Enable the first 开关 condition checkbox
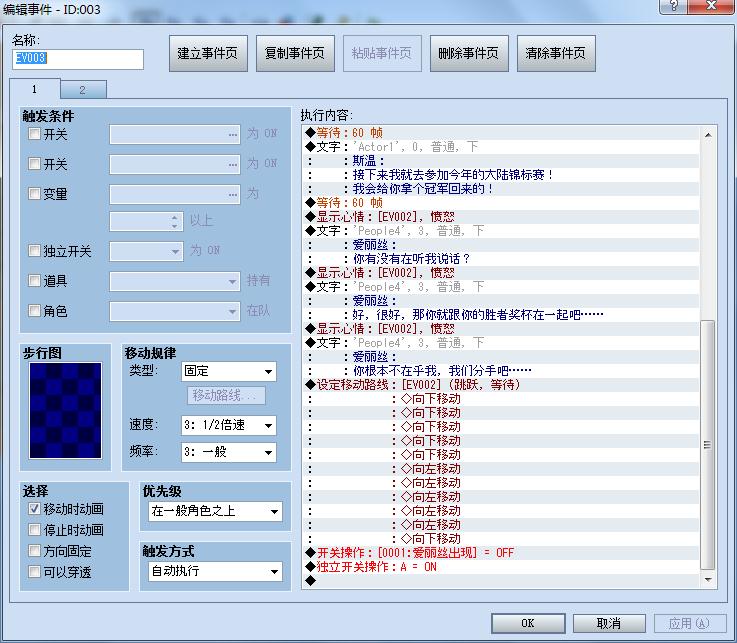Screen dimensions: 737x643 [34, 134]
